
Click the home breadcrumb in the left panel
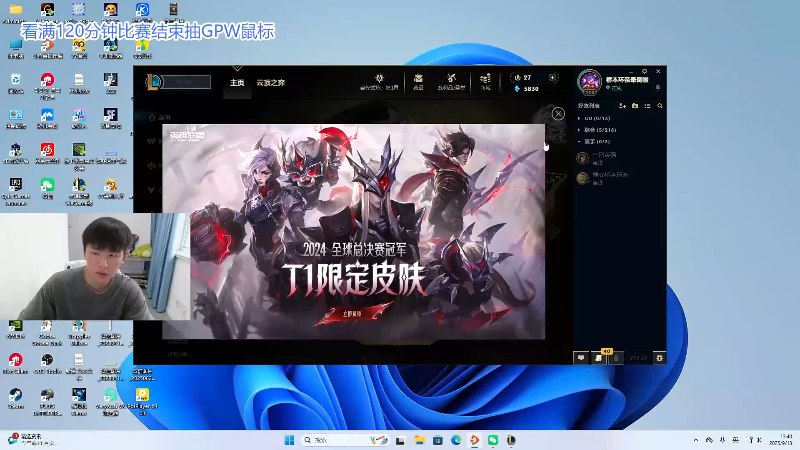click(159, 117)
